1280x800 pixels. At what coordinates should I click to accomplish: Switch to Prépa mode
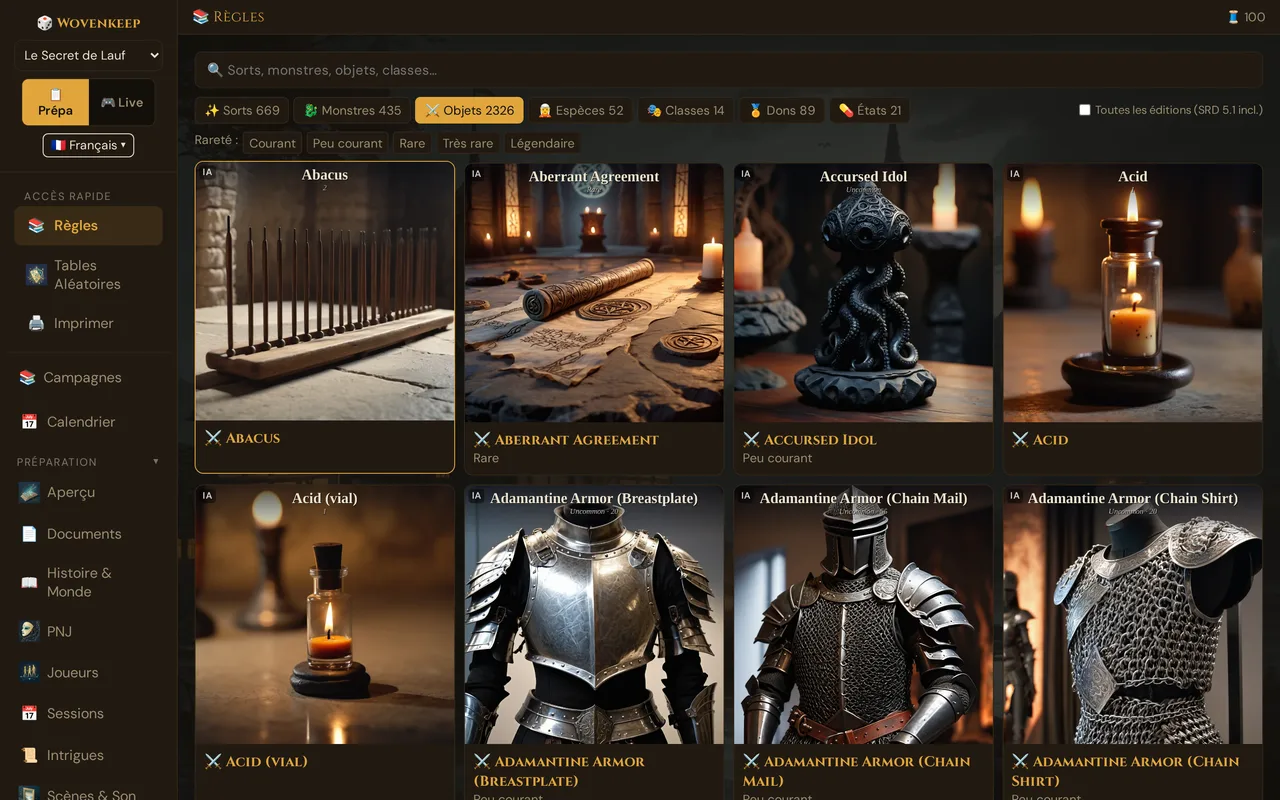[x=56, y=102]
